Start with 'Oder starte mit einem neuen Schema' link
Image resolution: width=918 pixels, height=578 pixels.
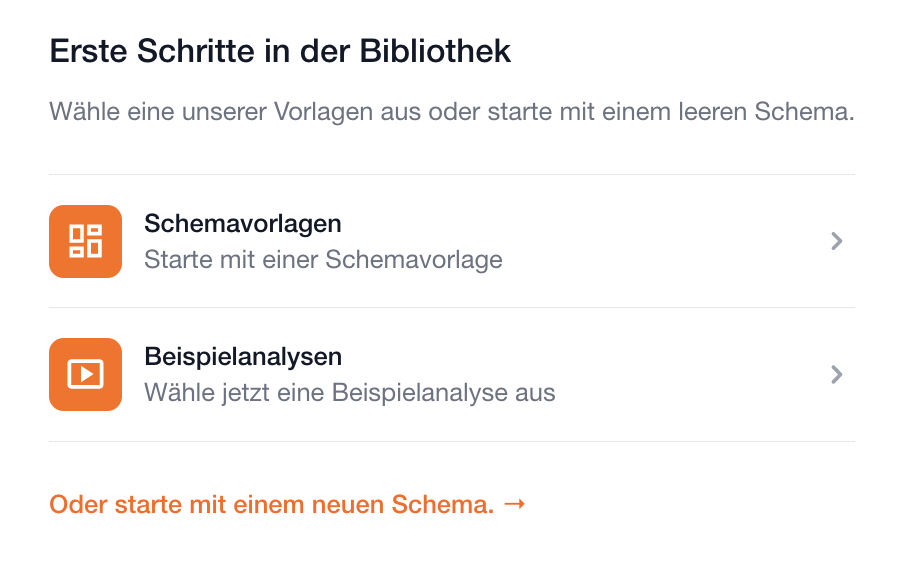point(272,505)
